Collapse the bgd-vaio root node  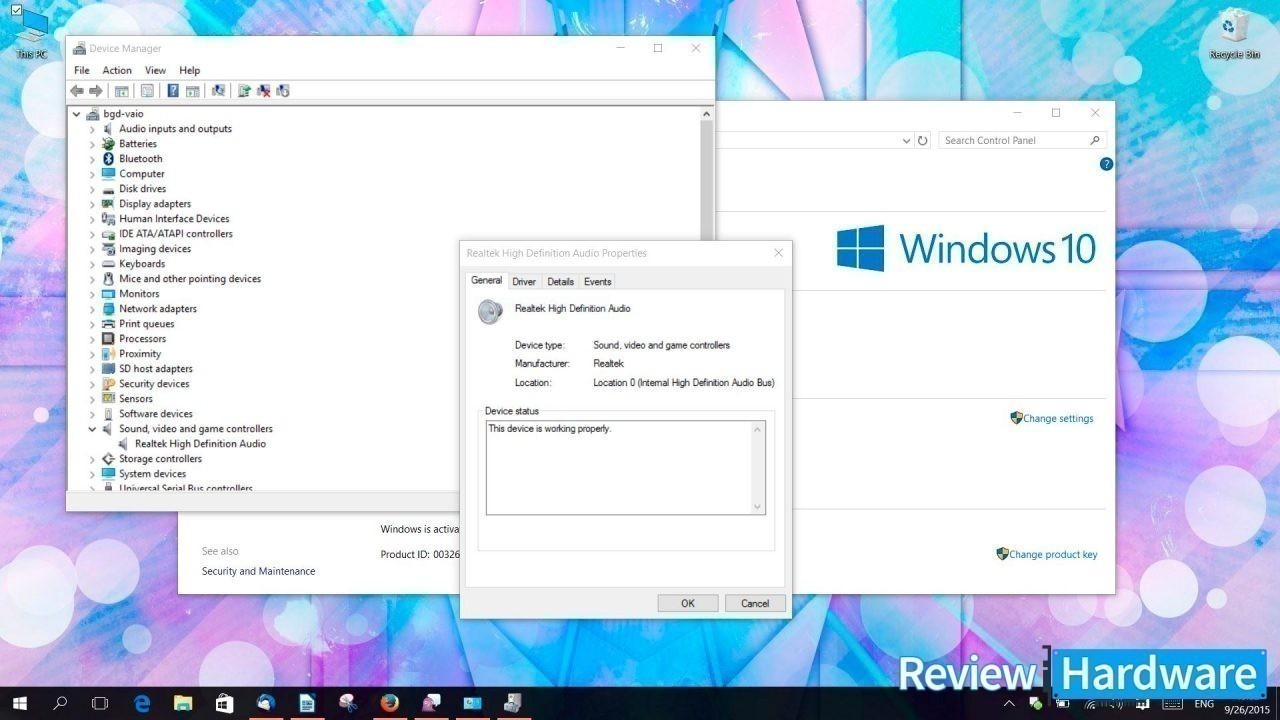(x=77, y=114)
